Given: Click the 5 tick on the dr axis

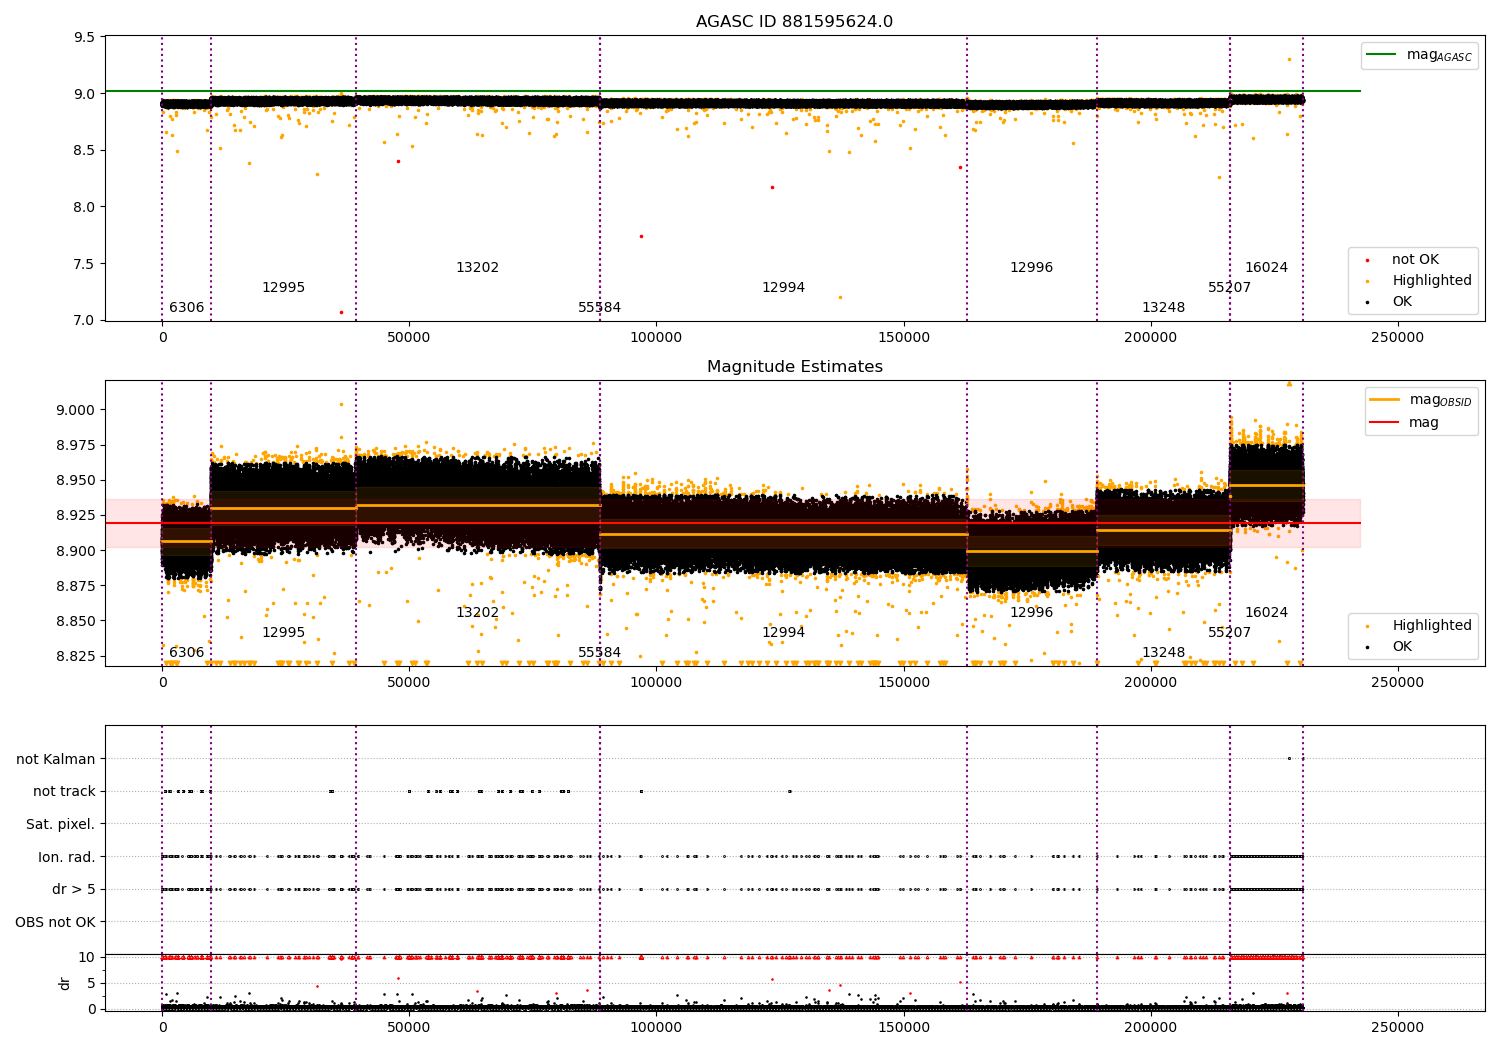Looking at the screenshot, I should (x=91, y=984).
